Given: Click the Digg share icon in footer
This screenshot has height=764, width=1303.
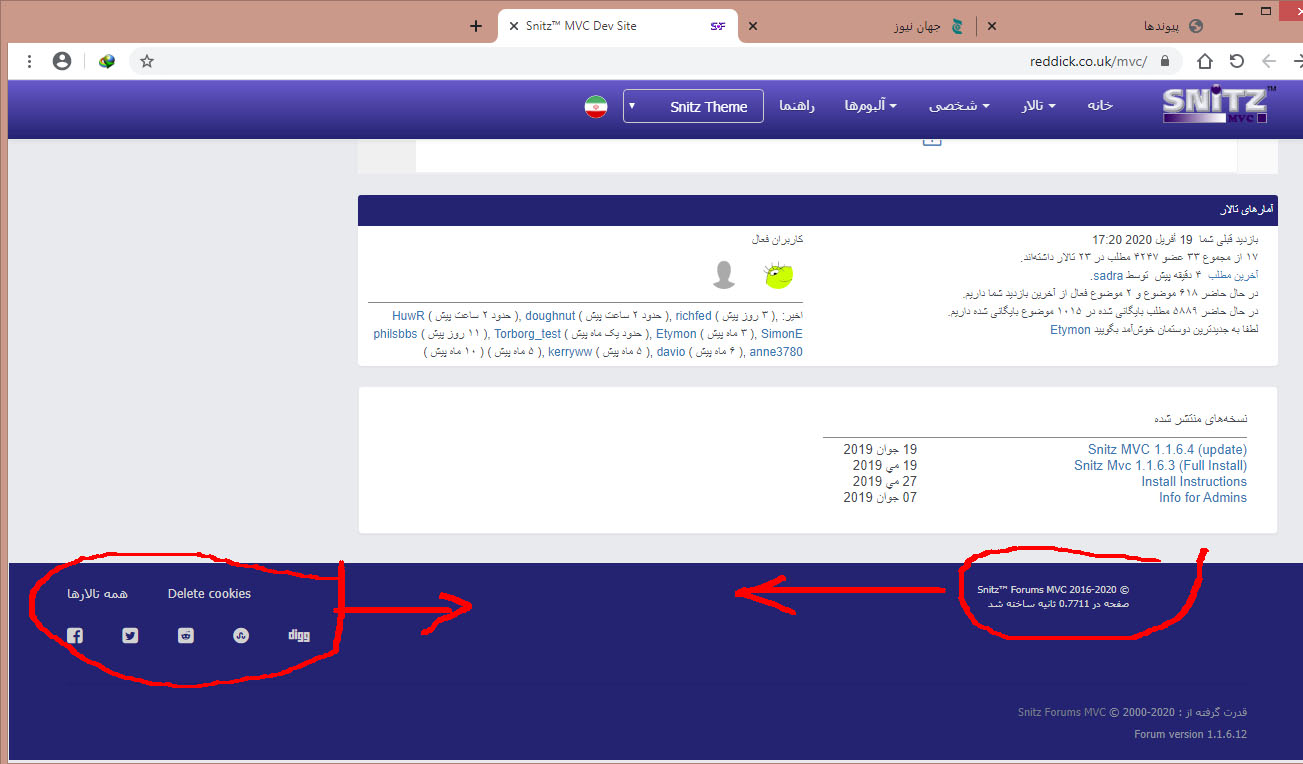Looking at the screenshot, I should click(298, 635).
